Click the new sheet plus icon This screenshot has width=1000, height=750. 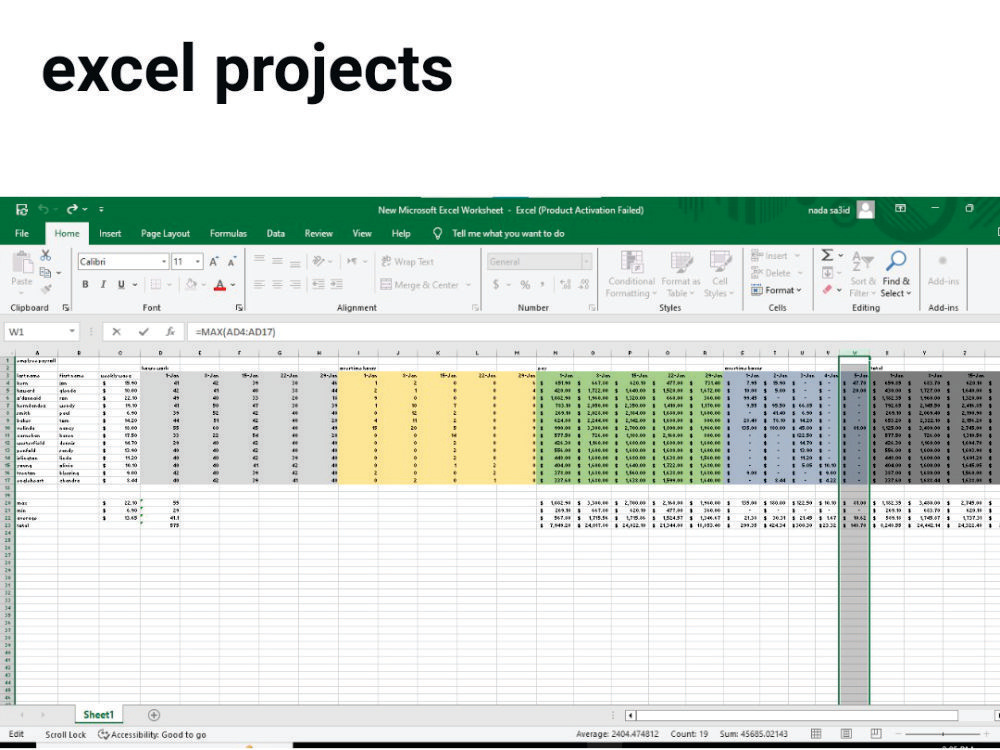[154, 715]
